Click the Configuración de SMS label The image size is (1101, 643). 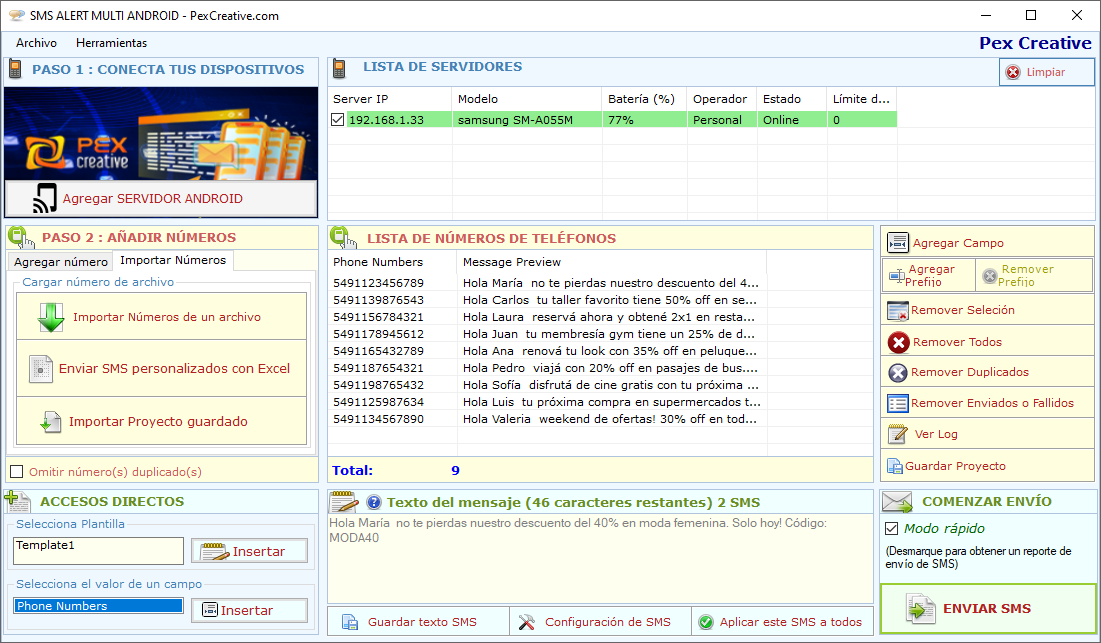coord(607,622)
